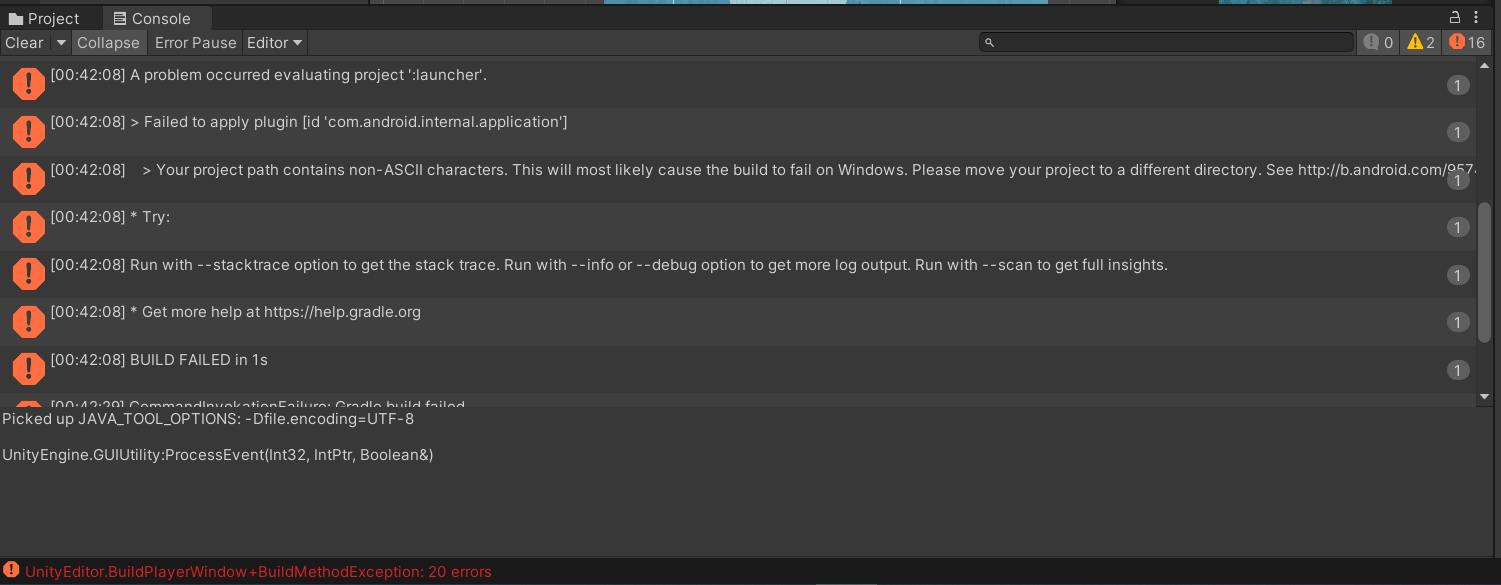Click the error icon beside 'BUILD FAILED in 1s'
This screenshot has height=585, width=1501.
28,369
